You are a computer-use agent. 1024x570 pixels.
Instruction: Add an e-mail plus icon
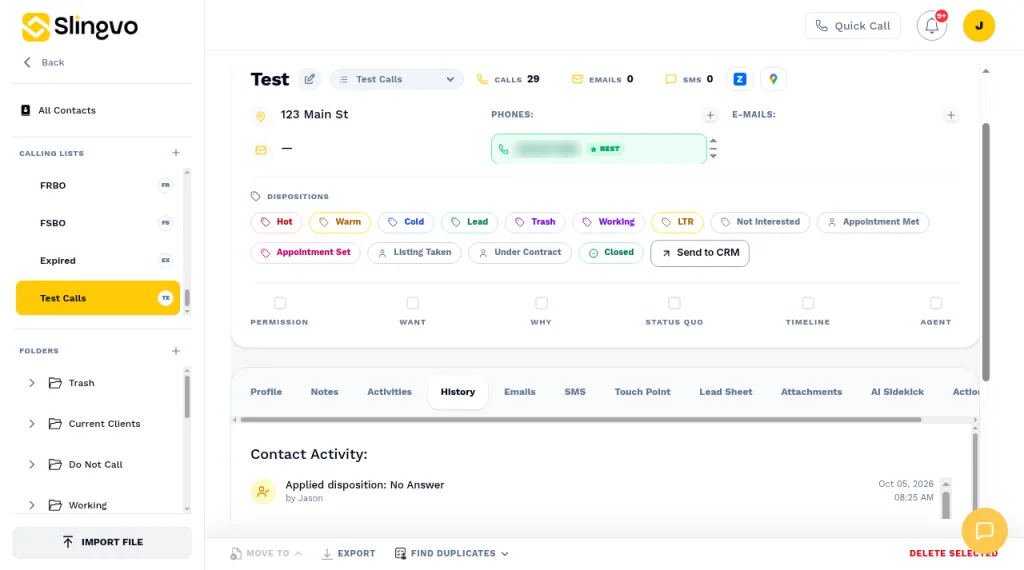click(x=951, y=115)
